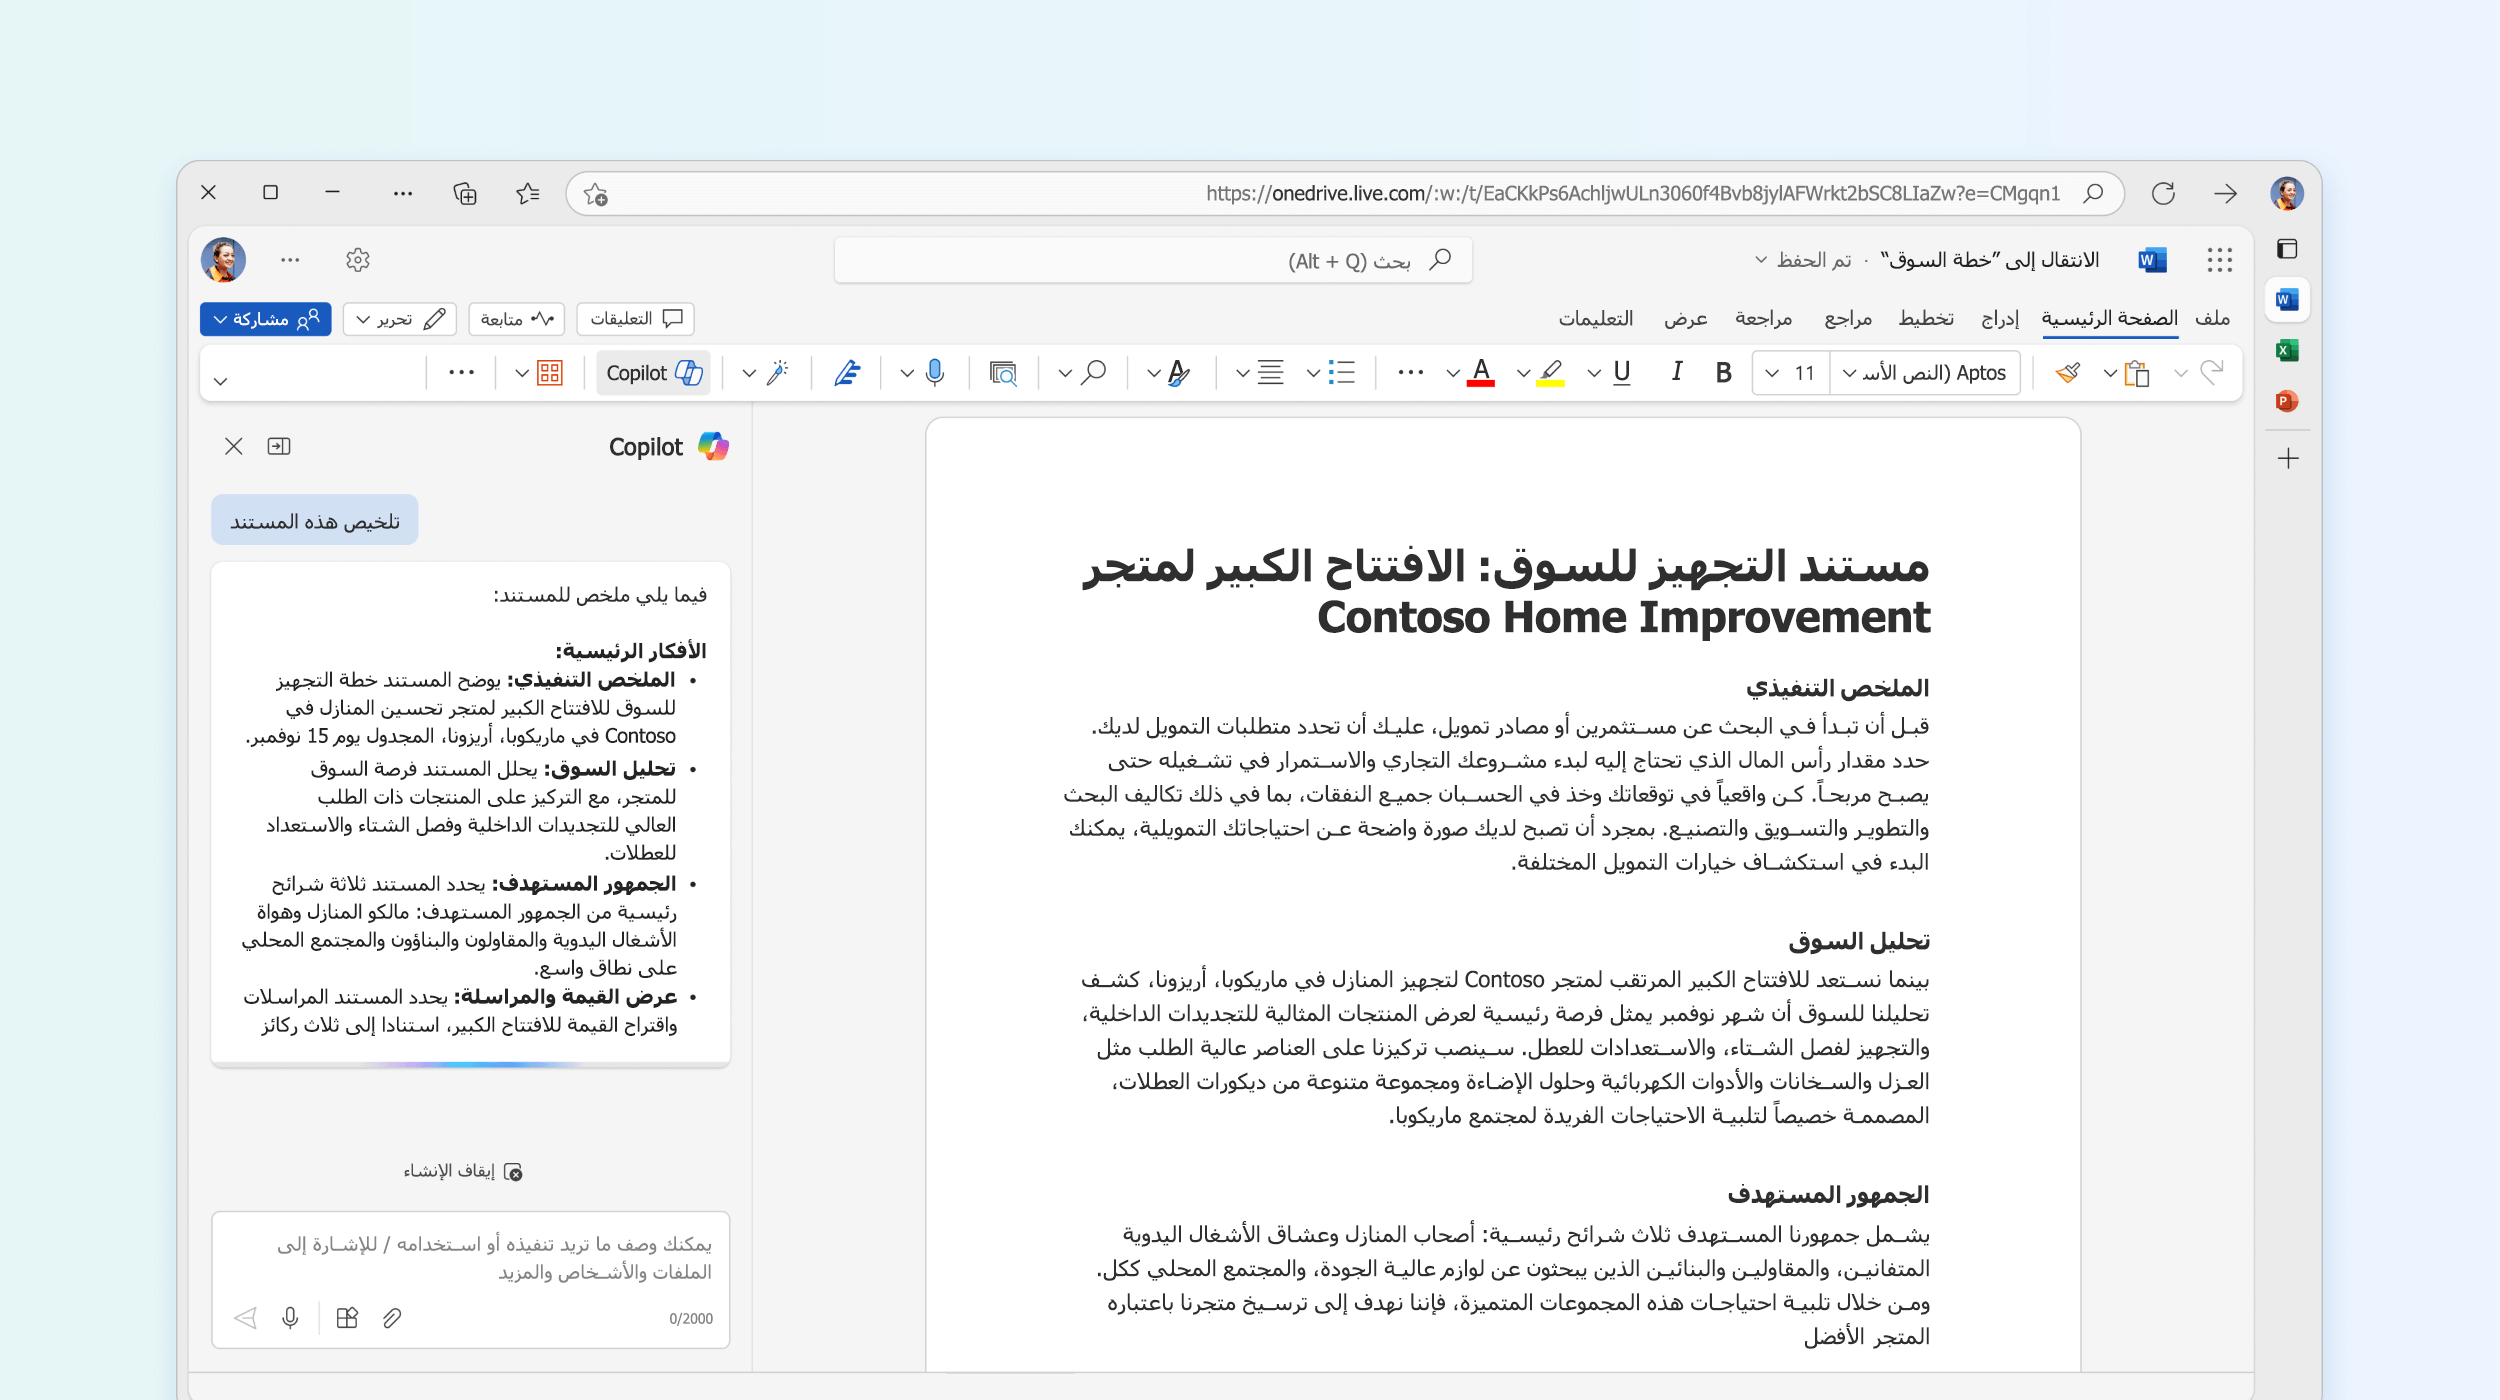The width and height of the screenshot is (2500, 1400).
Task: Expand the highlight color dropdown arrow
Action: (x=1523, y=374)
